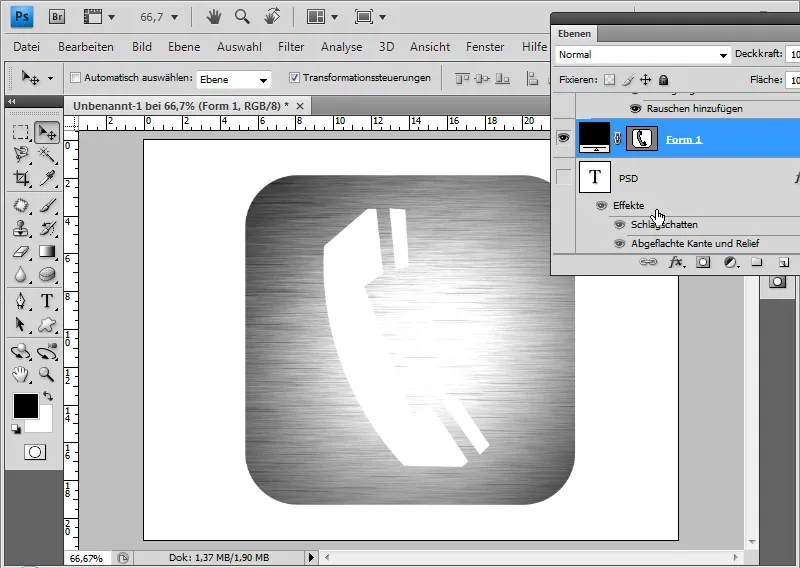Open the tool preset picker arrow
This screenshot has height=568, width=800.
[50, 78]
